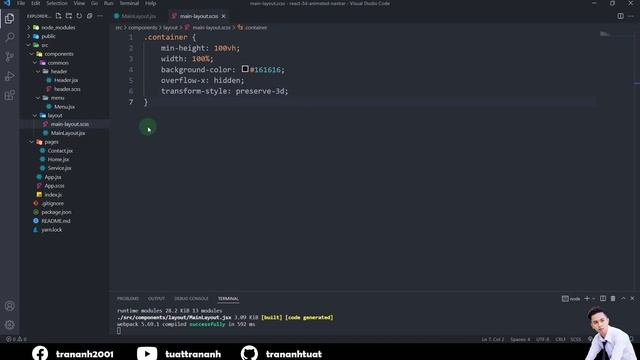
Task: Open App.jsx in the file tree
Action: (53, 177)
